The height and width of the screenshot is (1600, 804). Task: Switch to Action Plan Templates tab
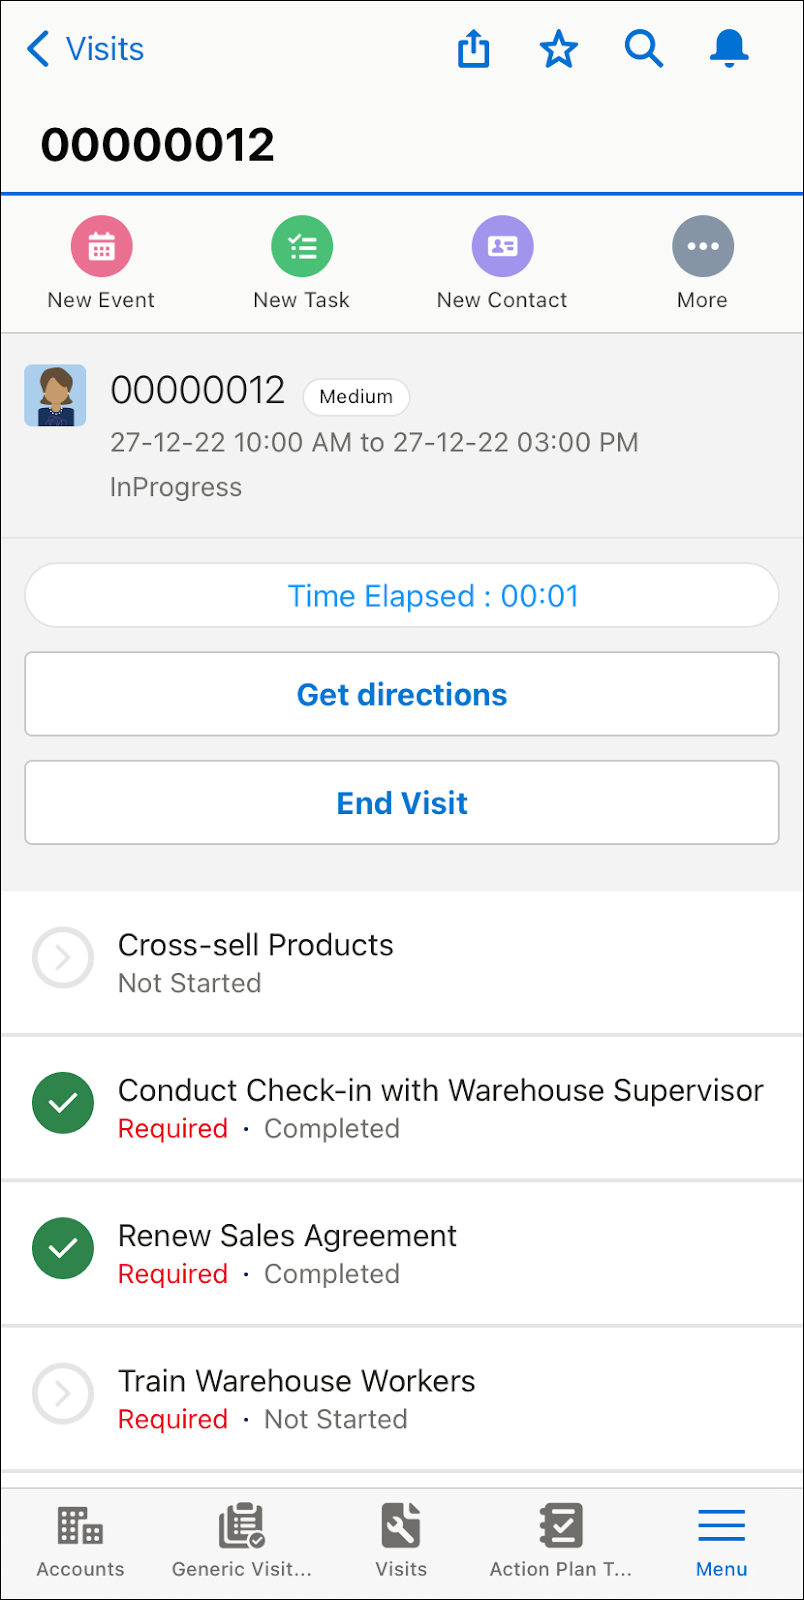(561, 1542)
